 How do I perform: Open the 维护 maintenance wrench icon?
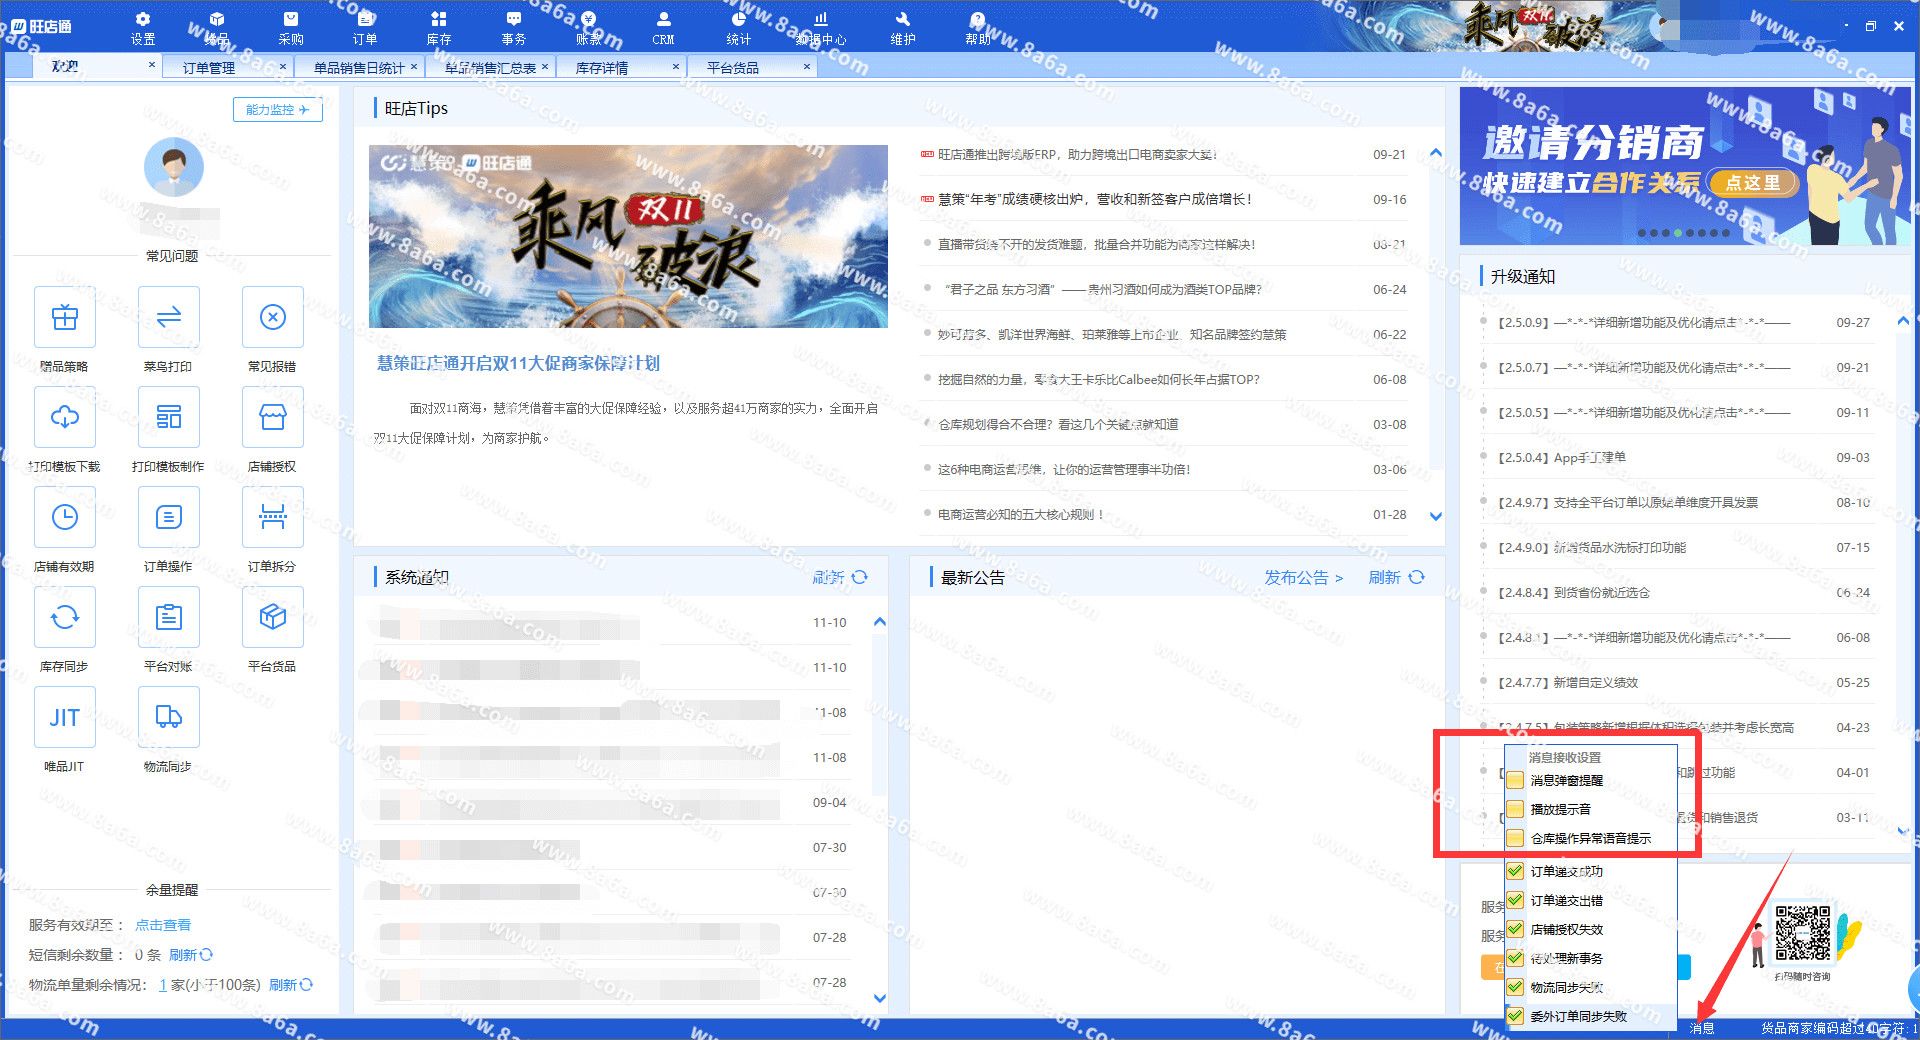click(x=902, y=28)
